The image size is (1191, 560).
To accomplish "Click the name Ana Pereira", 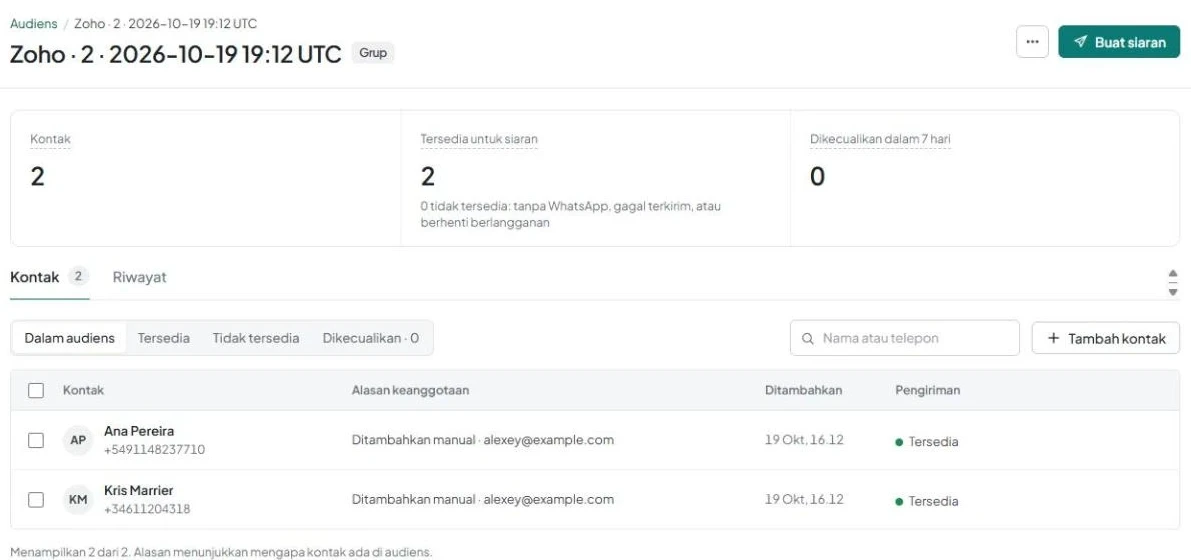I will coord(139,431).
